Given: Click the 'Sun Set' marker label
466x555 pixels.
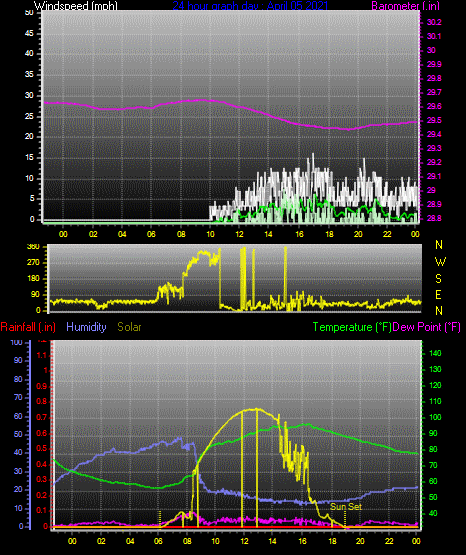Looking at the screenshot, I should (346, 507).
